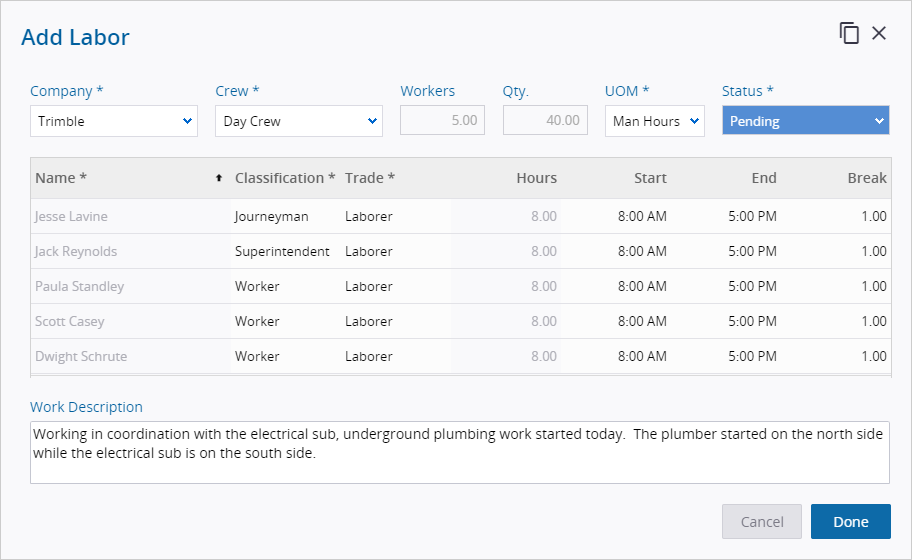
Task: Close the Add Labor dialog
Action: (x=879, y=33)
